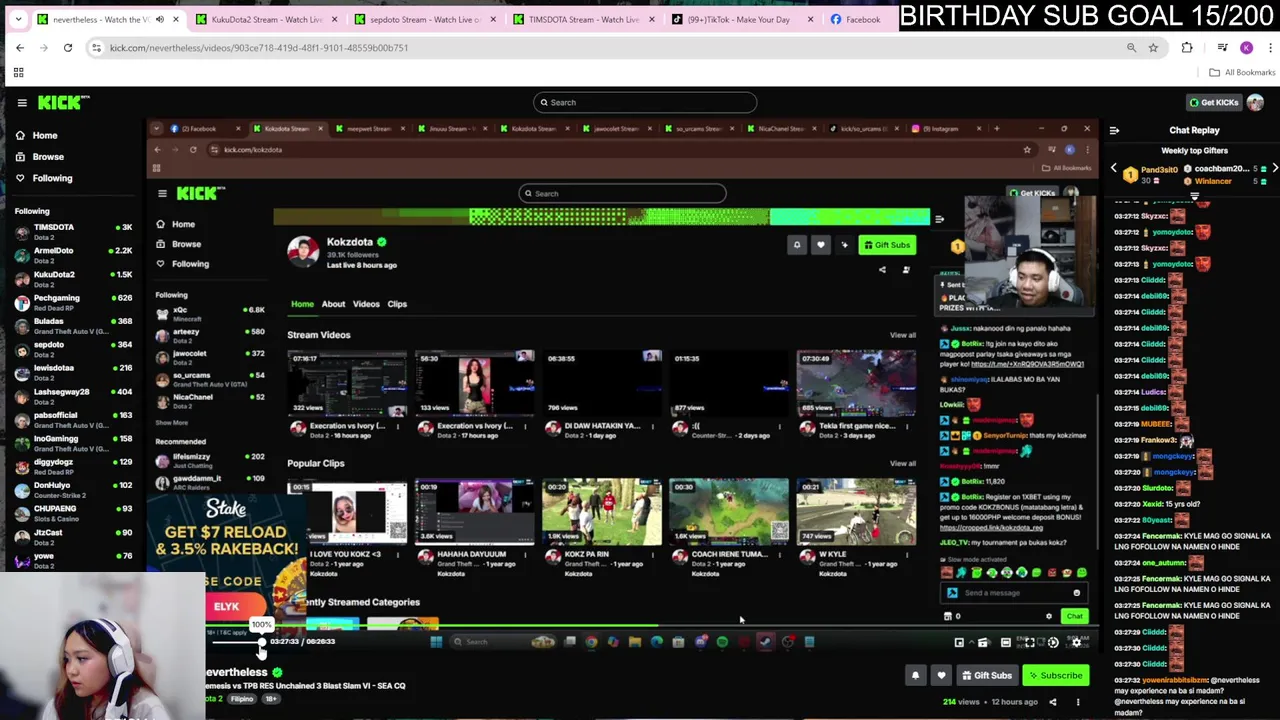Follow nevertheless with the heart button

(941, 676)
